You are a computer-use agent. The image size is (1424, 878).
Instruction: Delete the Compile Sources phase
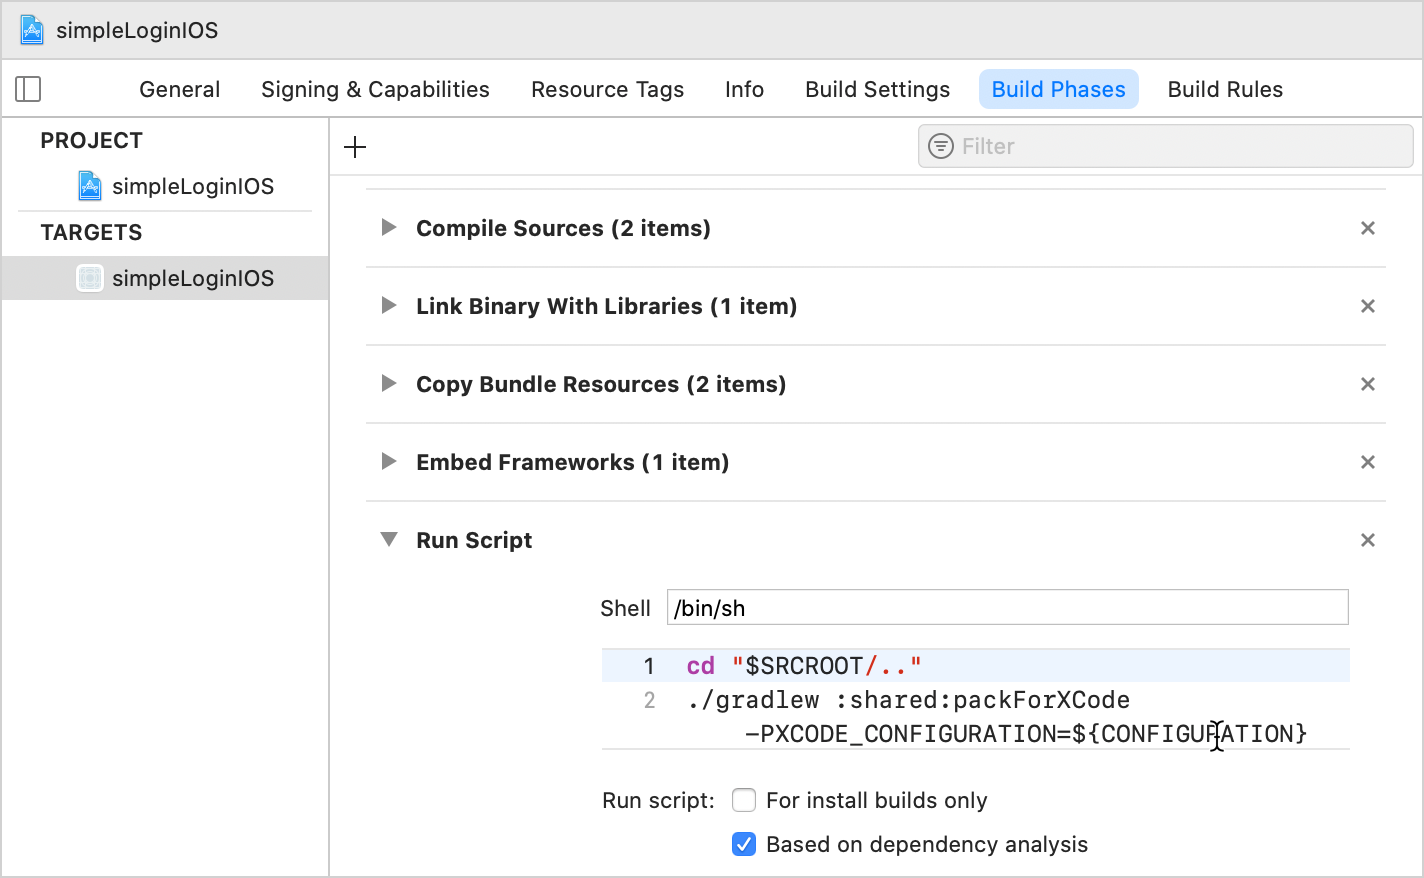pos(1368,228)
